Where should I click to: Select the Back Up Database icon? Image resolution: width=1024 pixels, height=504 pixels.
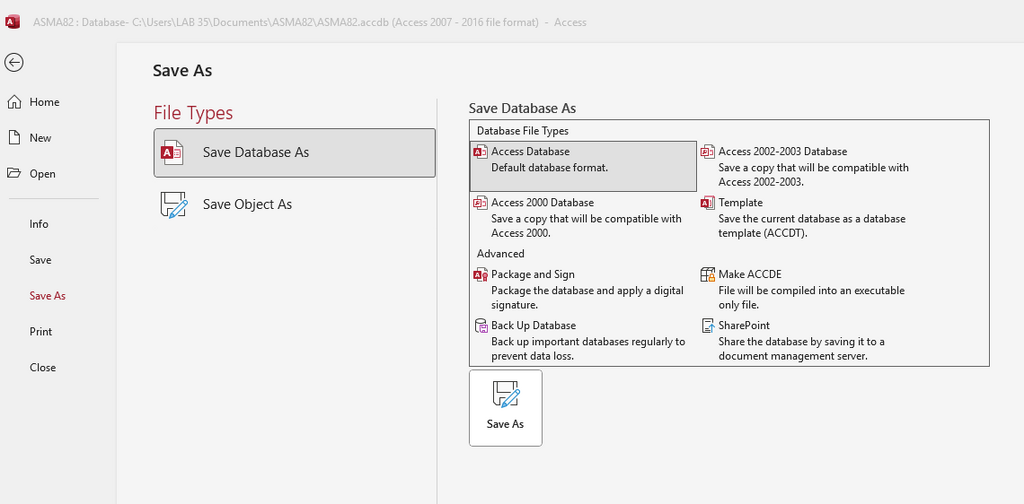[481, 326]
